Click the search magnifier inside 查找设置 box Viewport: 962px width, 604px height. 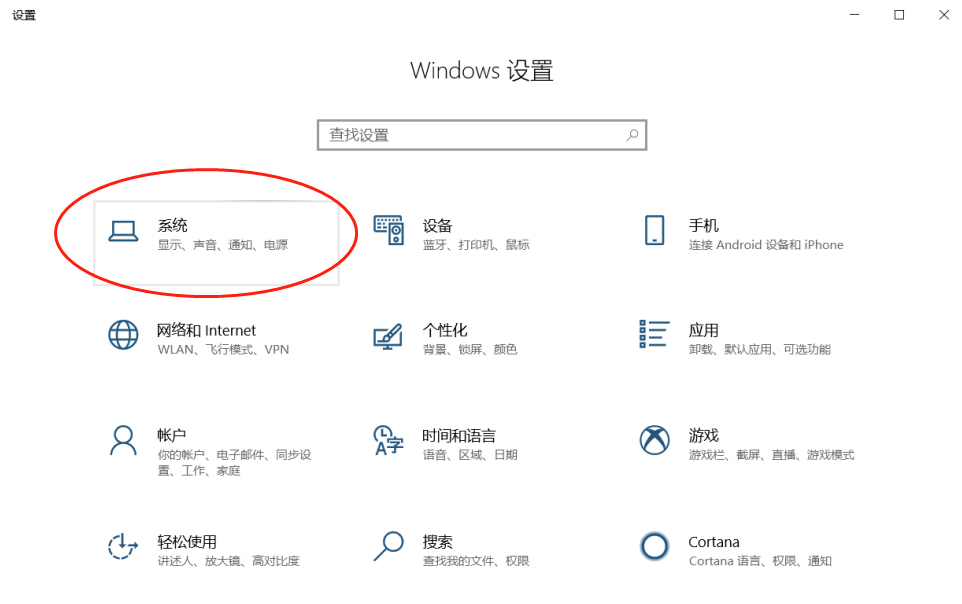click(631, 134)
